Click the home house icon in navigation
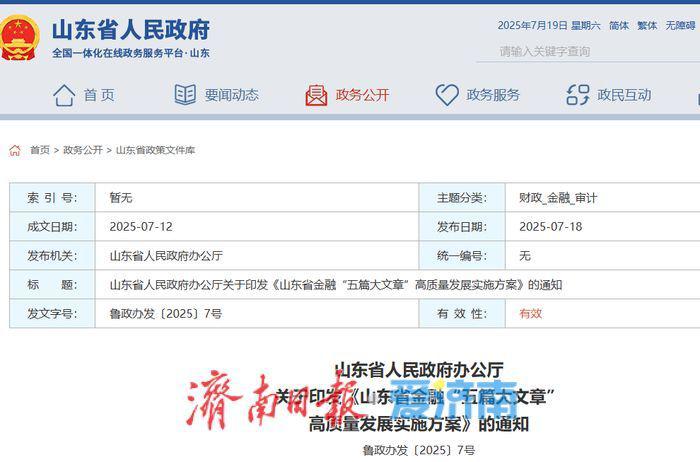The image size is (700, 462). pos(64,95)
